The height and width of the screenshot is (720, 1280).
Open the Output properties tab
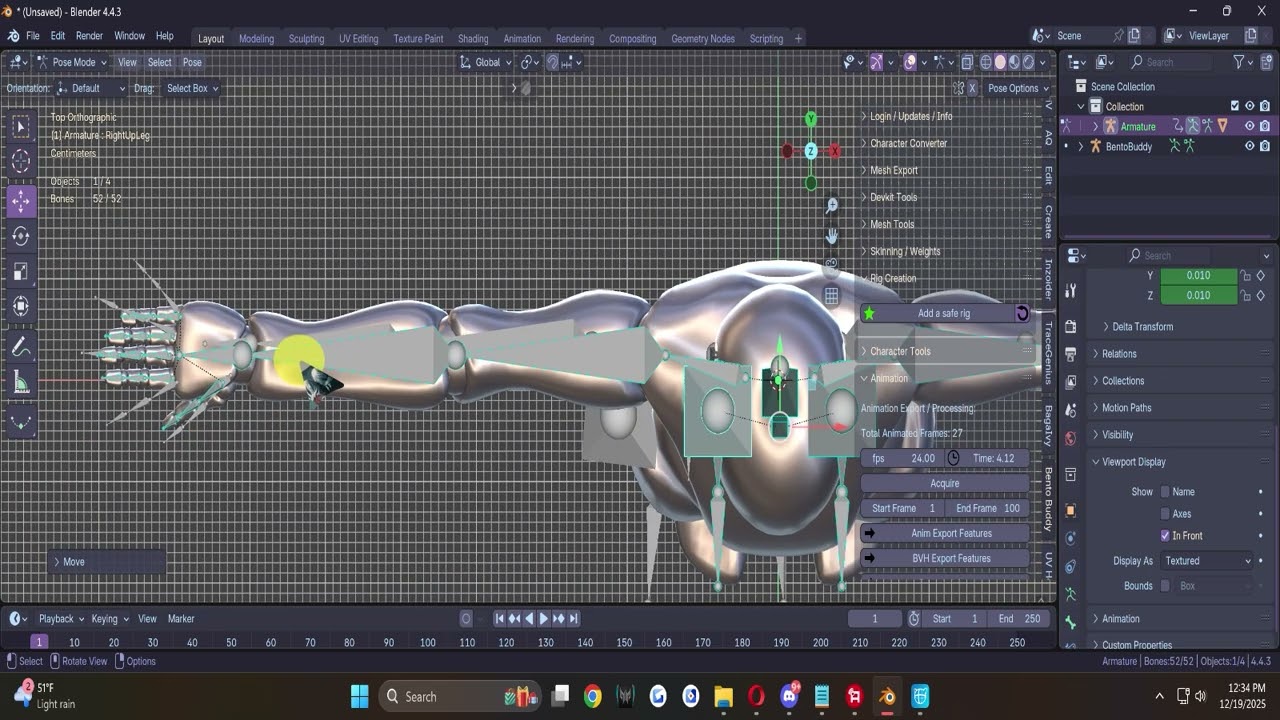[1070, 354]
